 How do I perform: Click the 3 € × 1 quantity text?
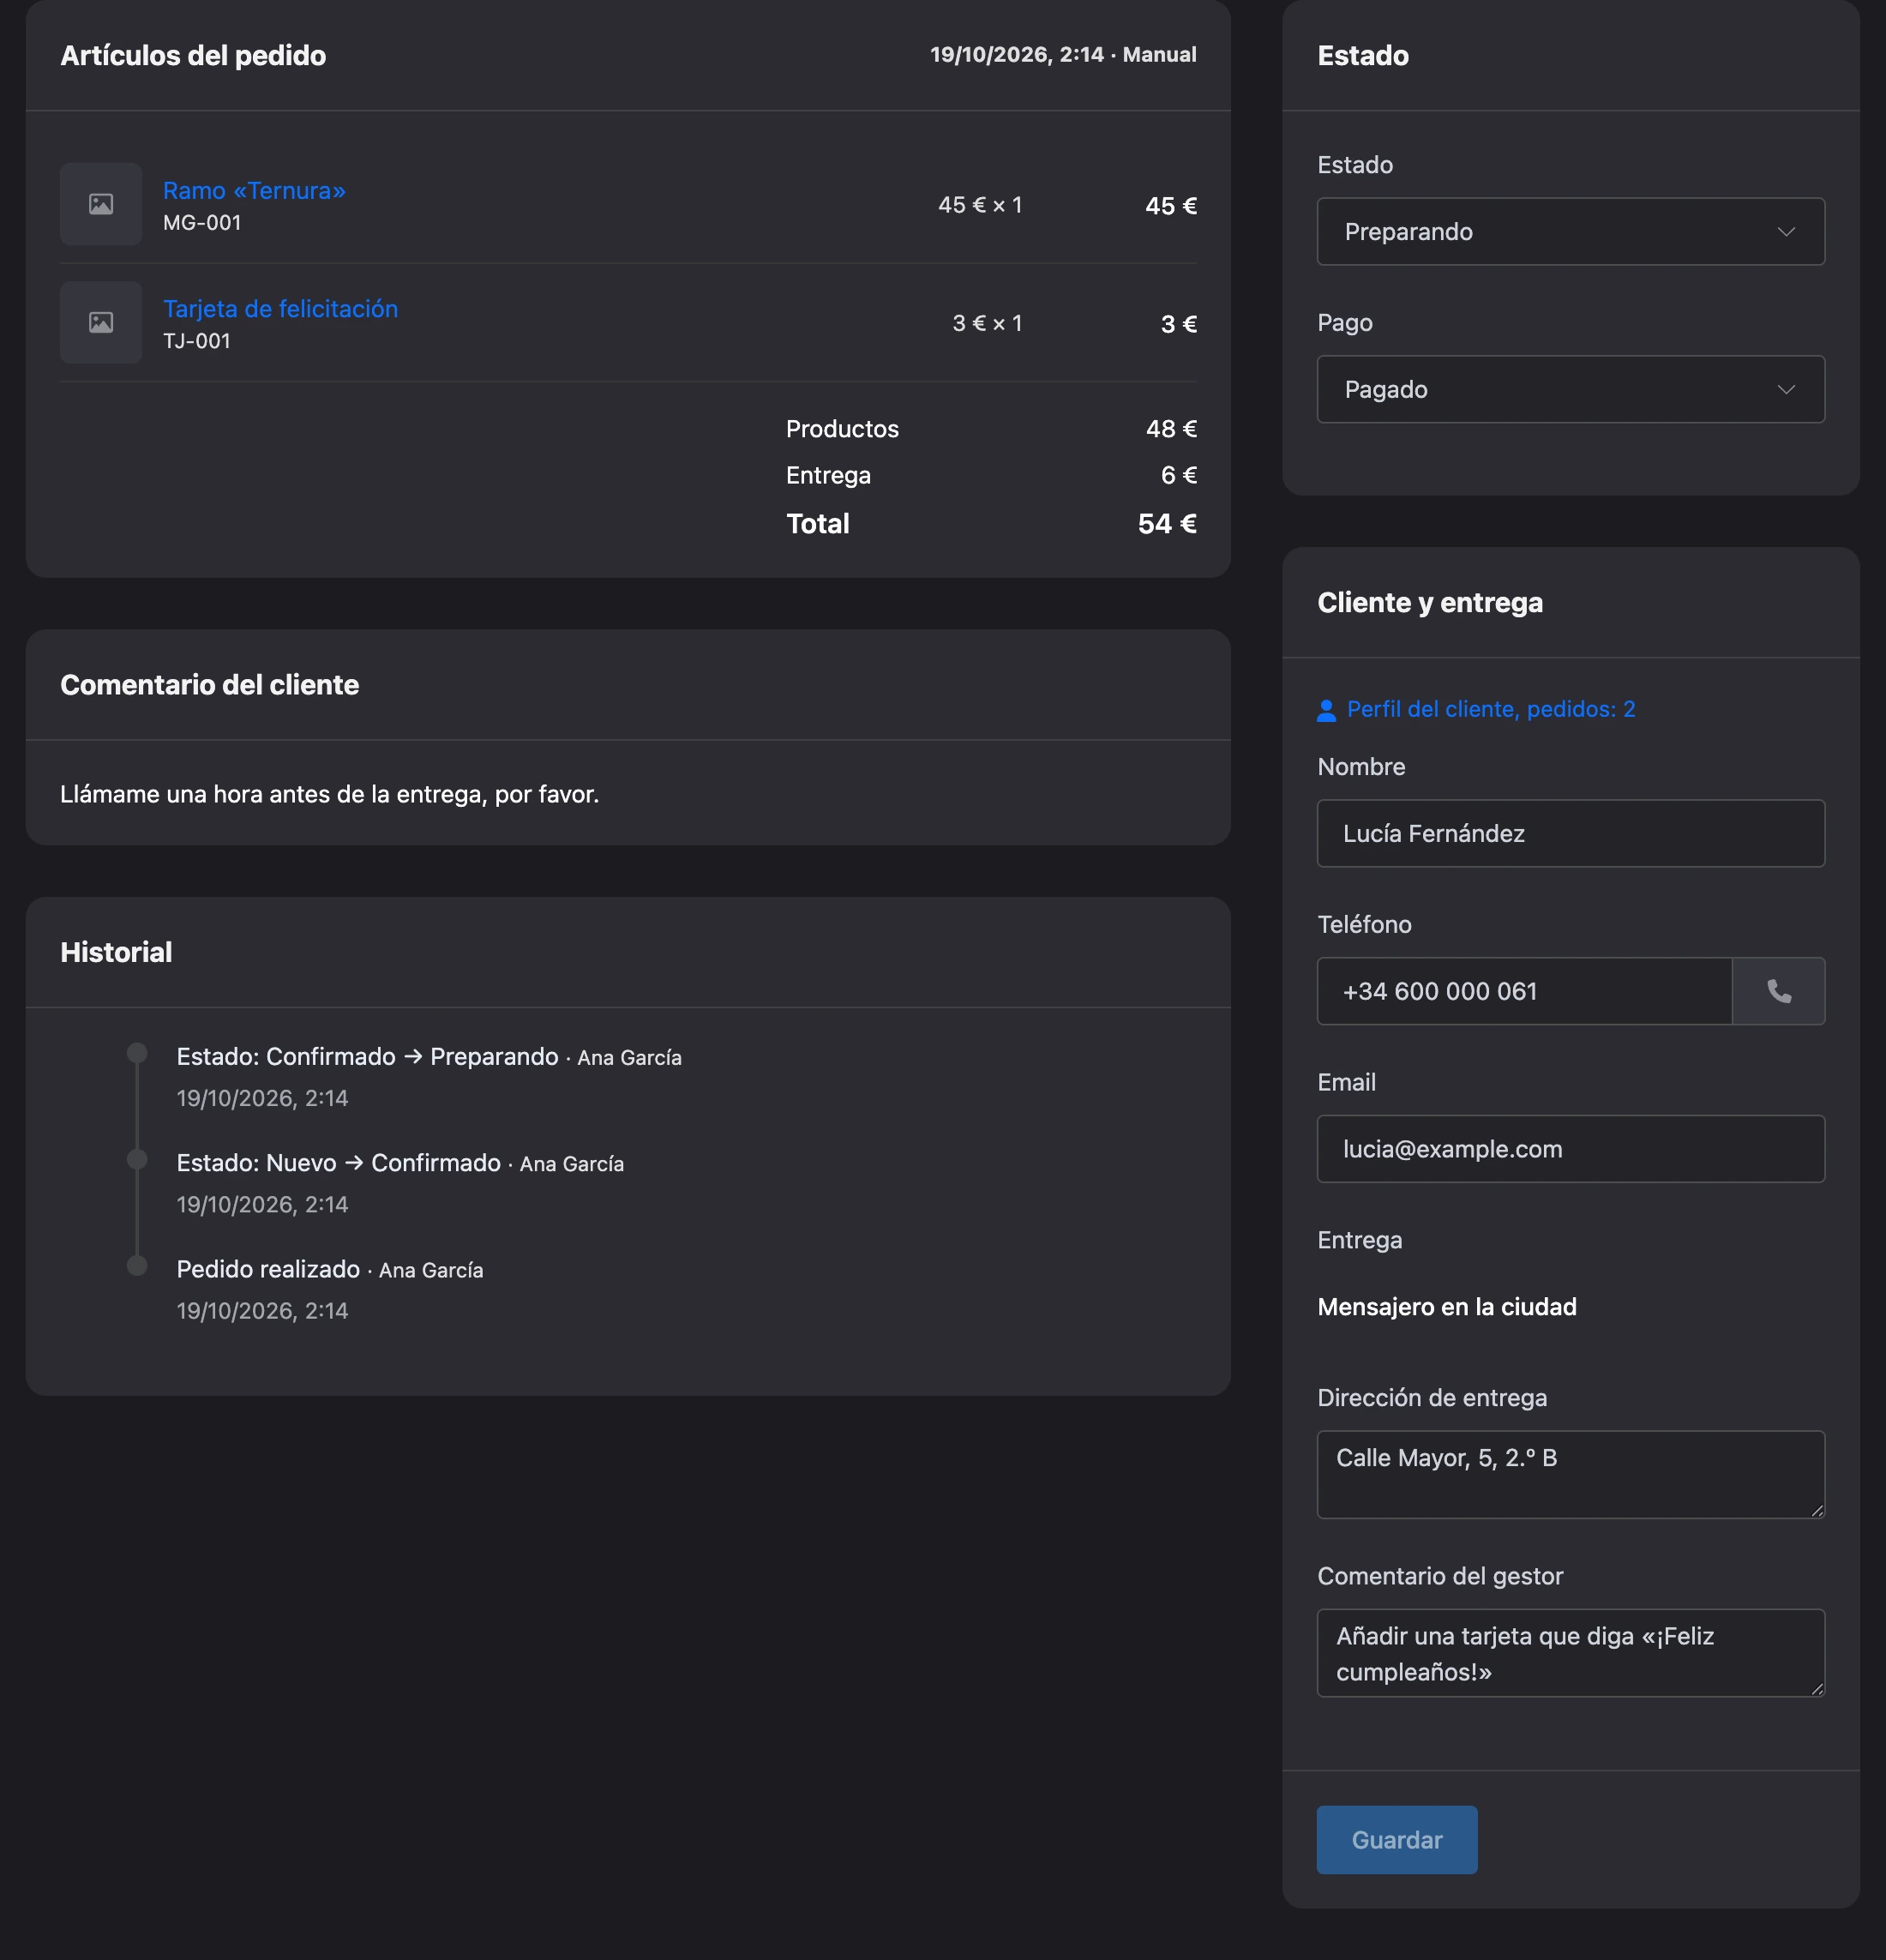tap(987, 323)
